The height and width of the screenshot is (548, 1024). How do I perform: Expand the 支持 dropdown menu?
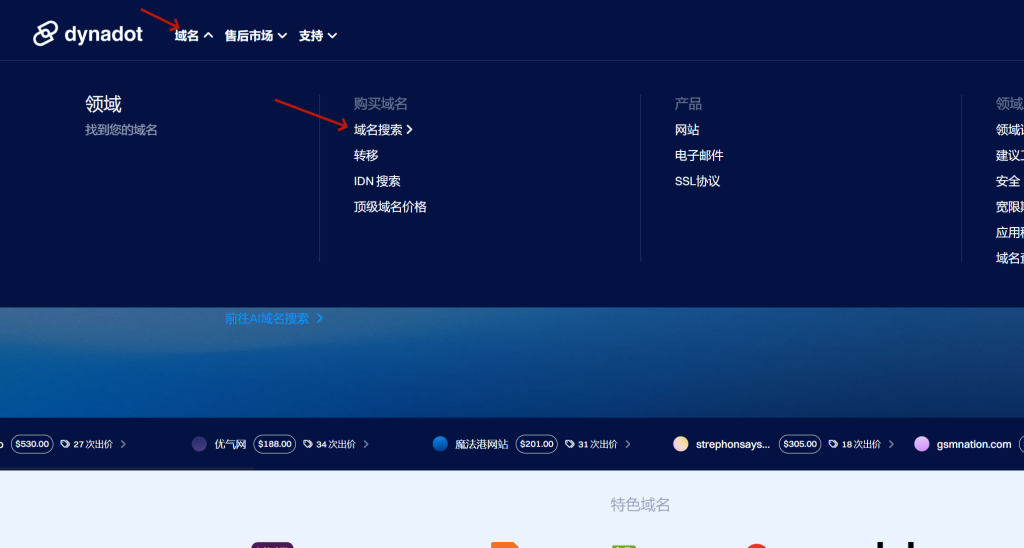(317, 36)
